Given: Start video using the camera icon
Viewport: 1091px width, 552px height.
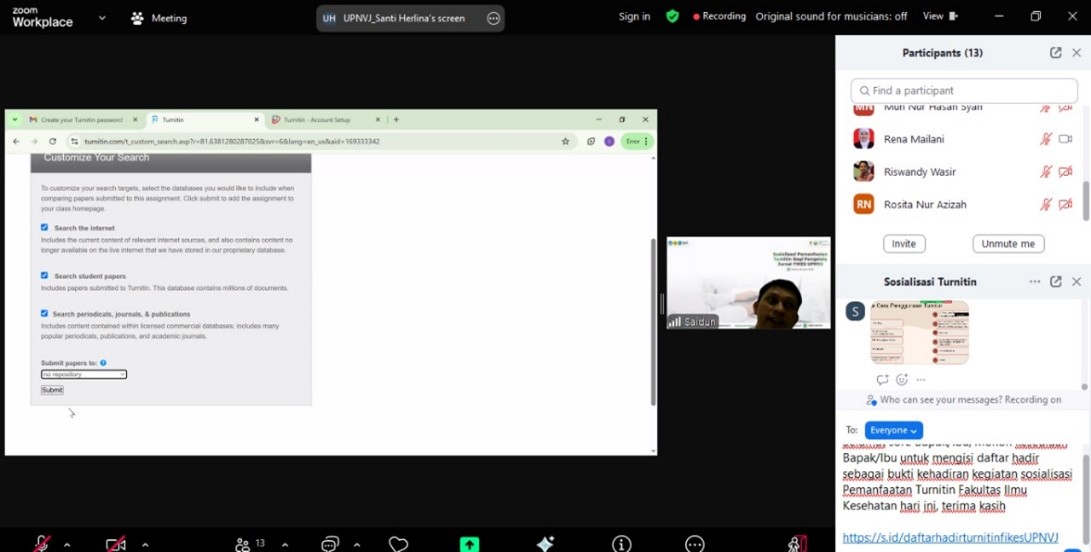Looking at the screenshot, I should tap(116, 544).
